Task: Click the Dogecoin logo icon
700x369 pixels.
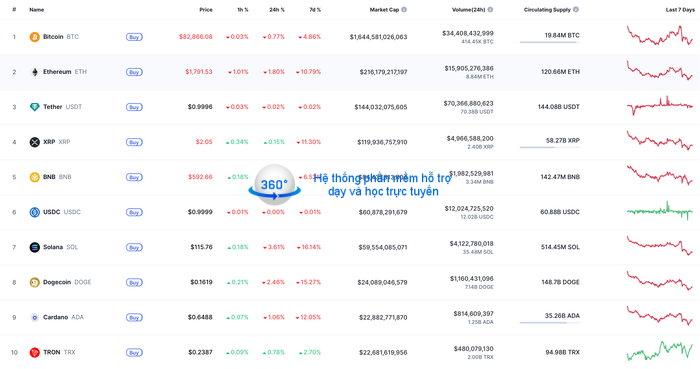Action: click(34, 282)
